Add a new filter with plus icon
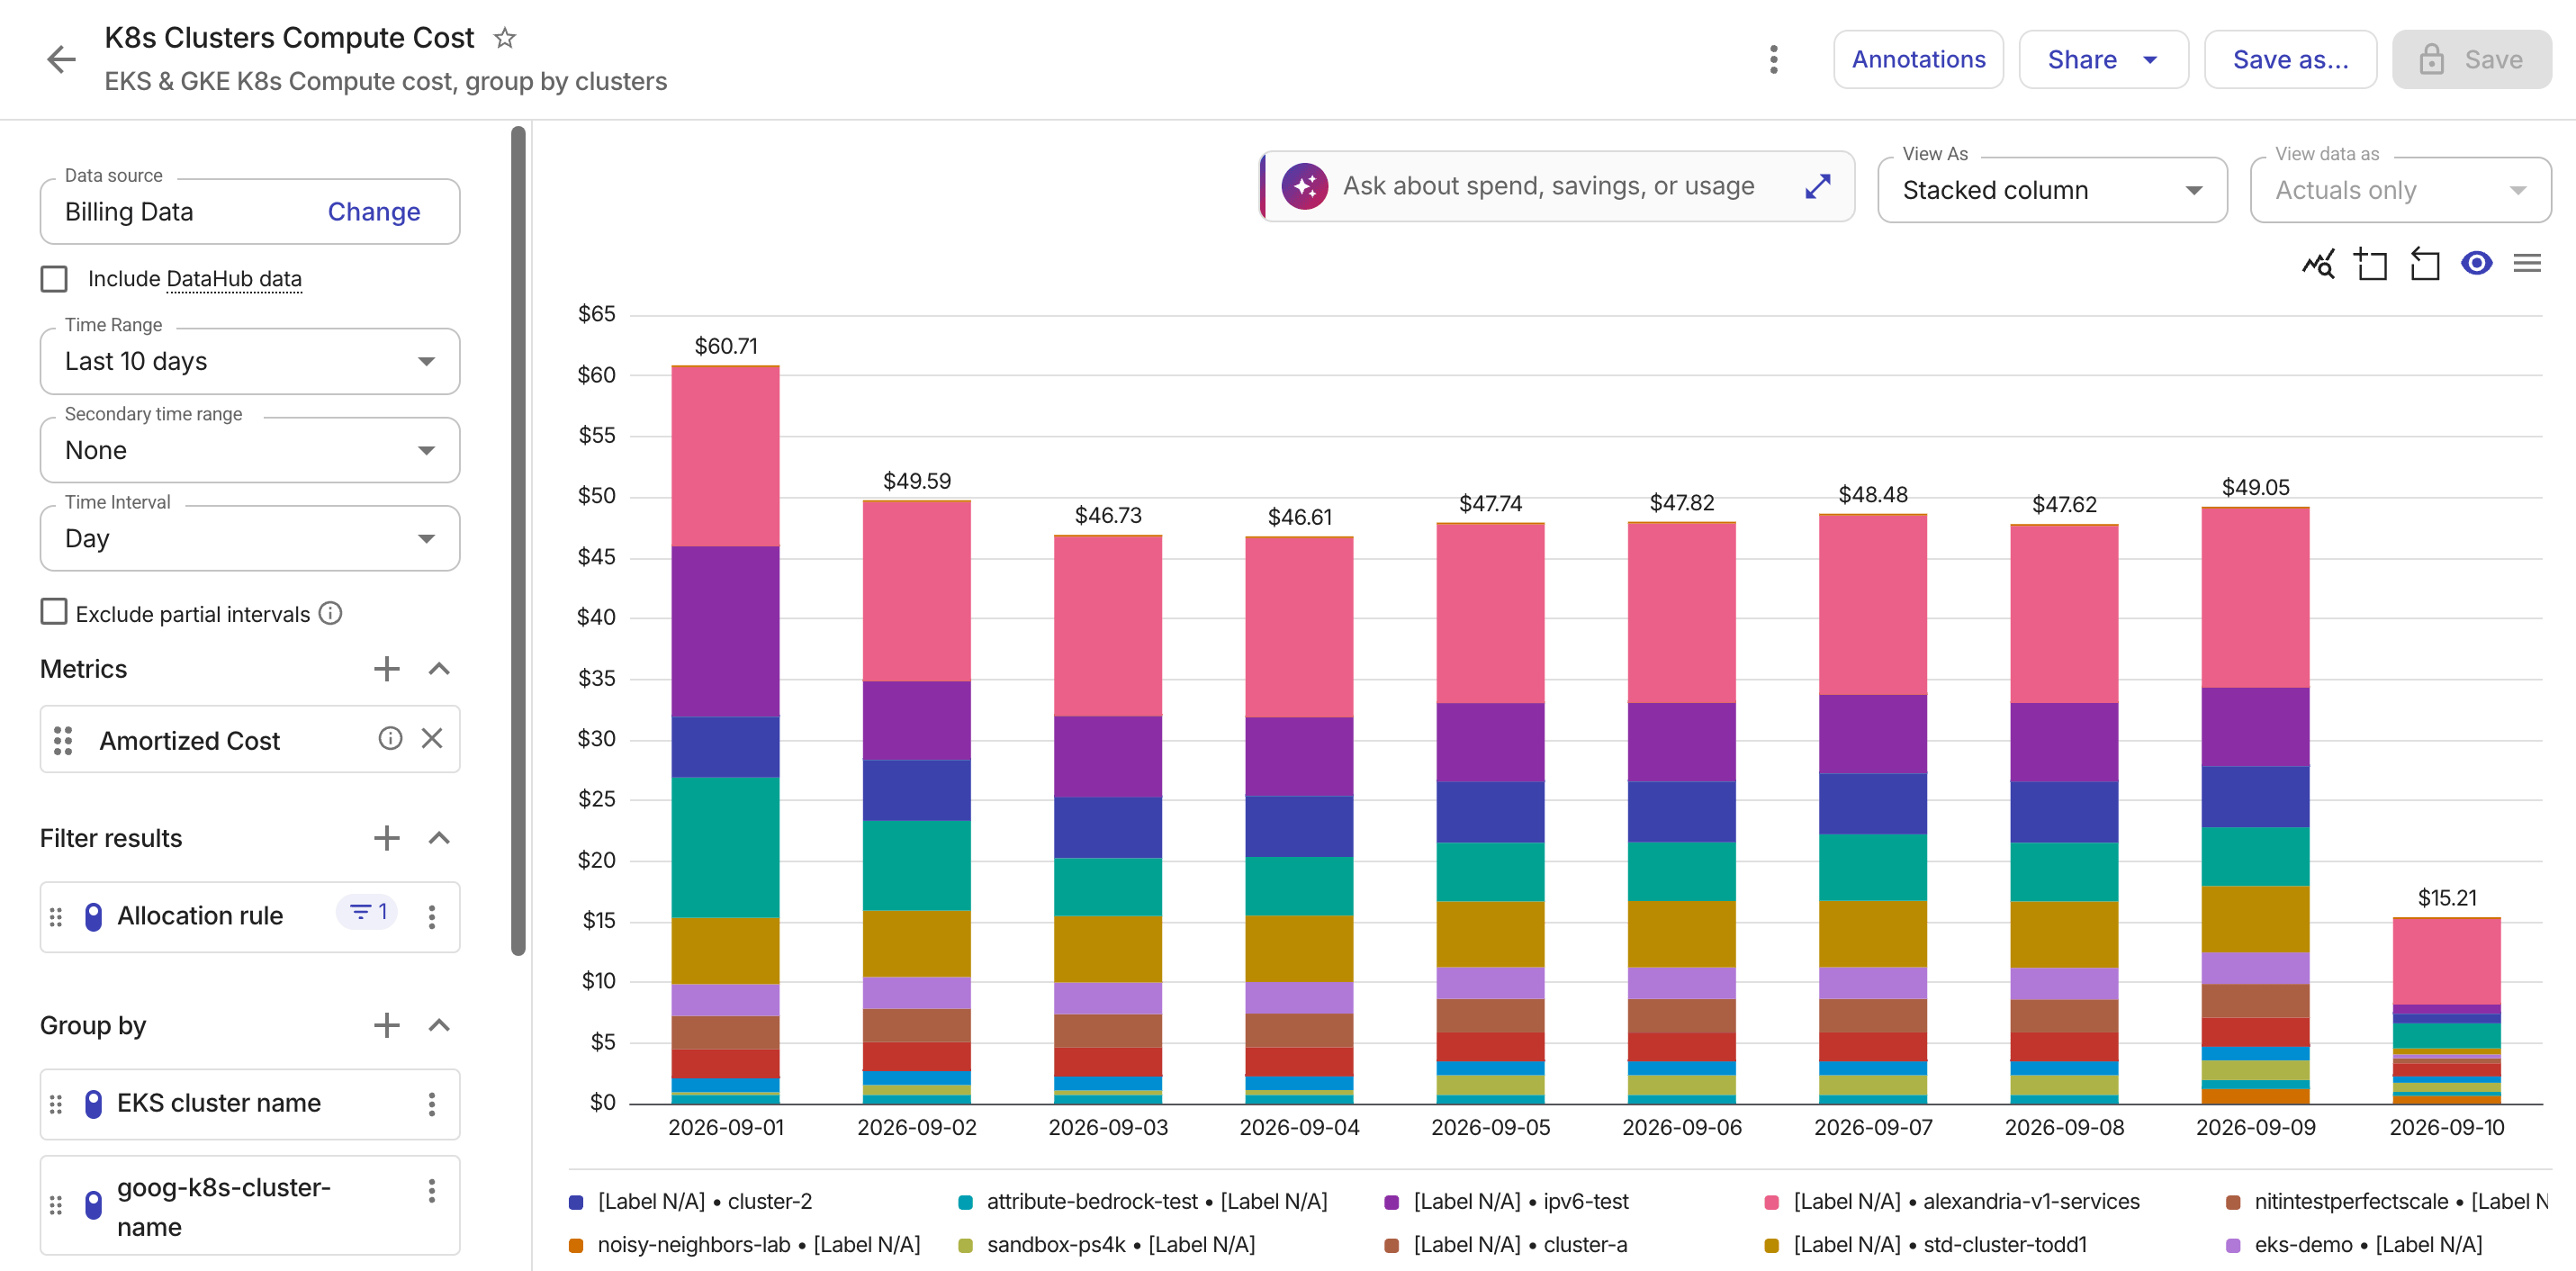 click(386, 838)
